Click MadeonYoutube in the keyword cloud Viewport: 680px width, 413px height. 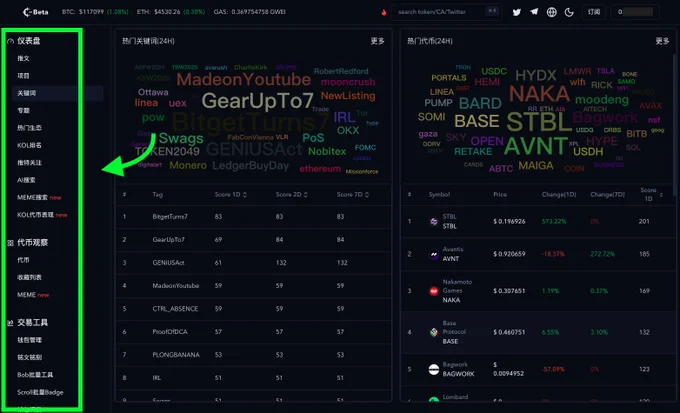point(244,79)
